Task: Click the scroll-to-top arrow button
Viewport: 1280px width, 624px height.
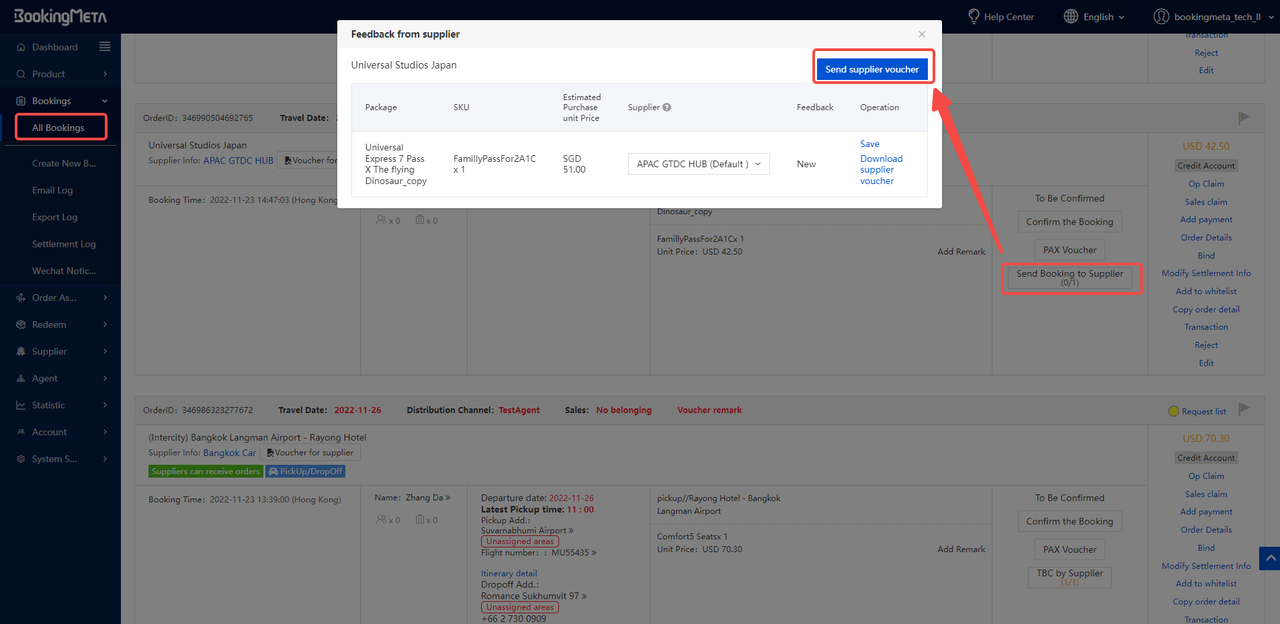Action: click(1268, 559)
